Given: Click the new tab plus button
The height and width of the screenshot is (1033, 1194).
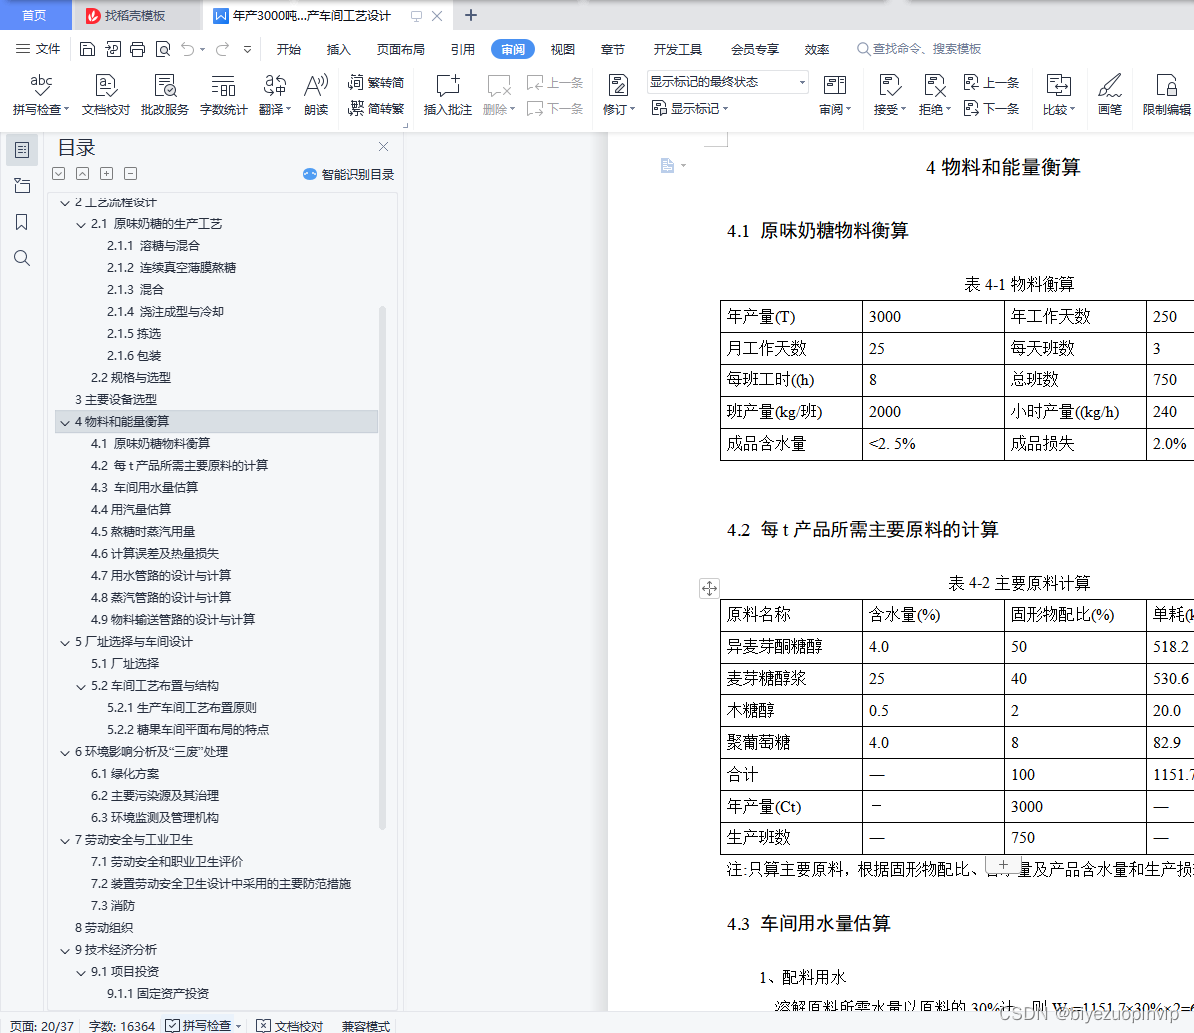Looking at the screenshot, I should [471, 15].
